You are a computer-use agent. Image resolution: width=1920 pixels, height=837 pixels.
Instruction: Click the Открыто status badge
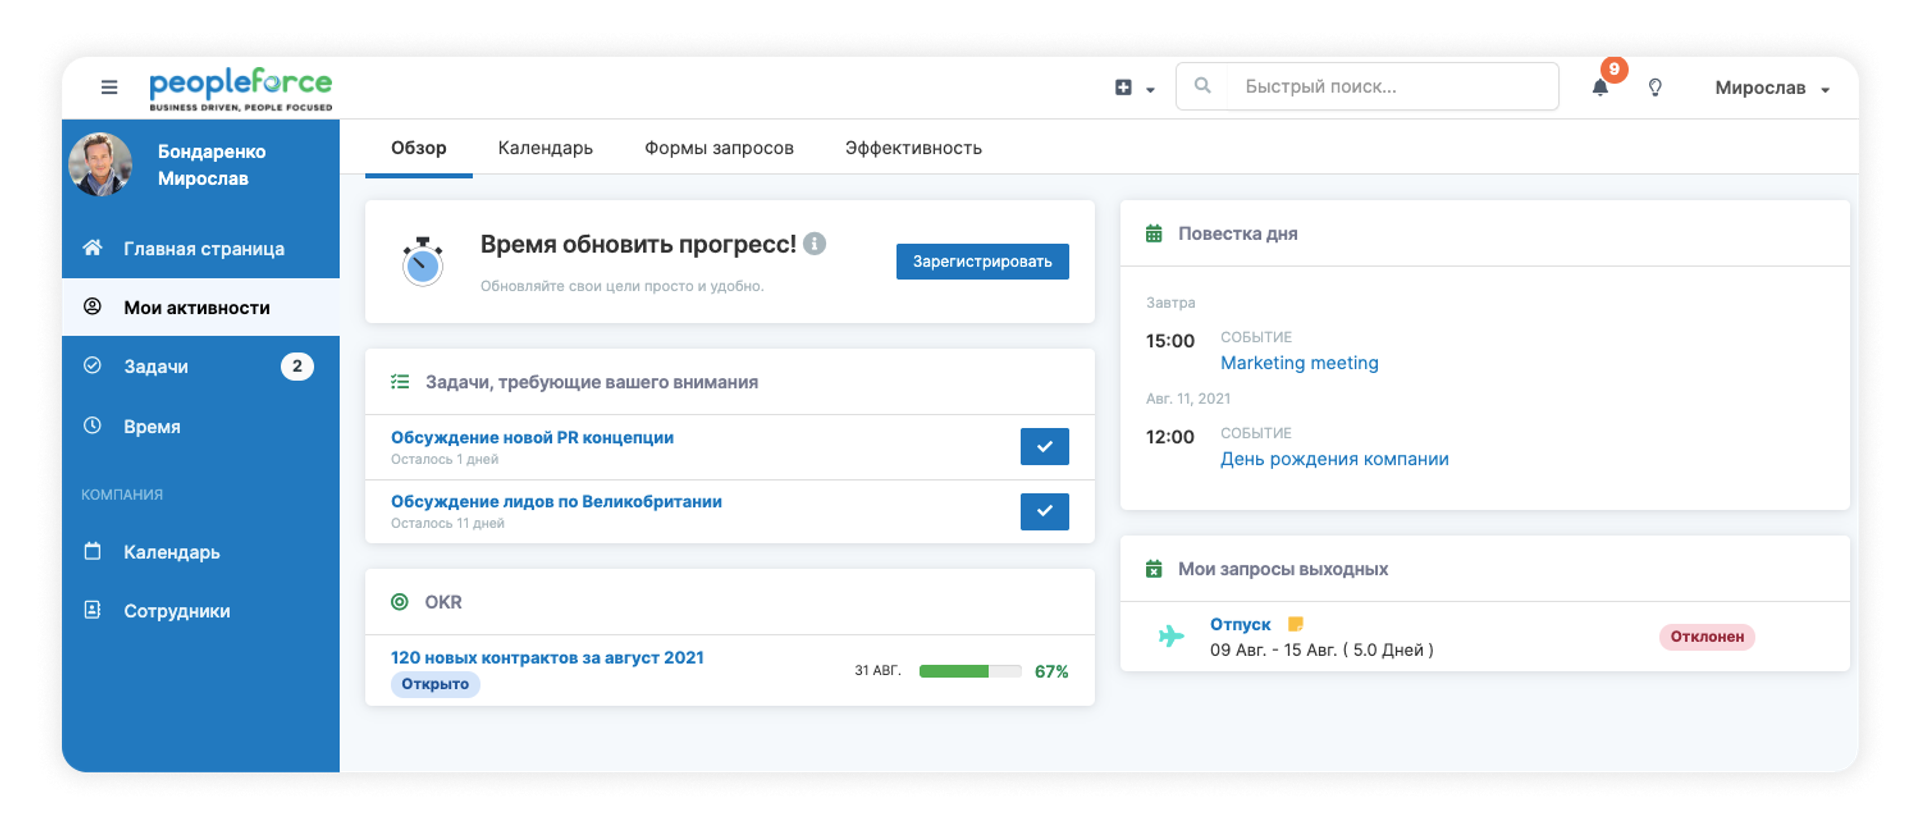435,684
